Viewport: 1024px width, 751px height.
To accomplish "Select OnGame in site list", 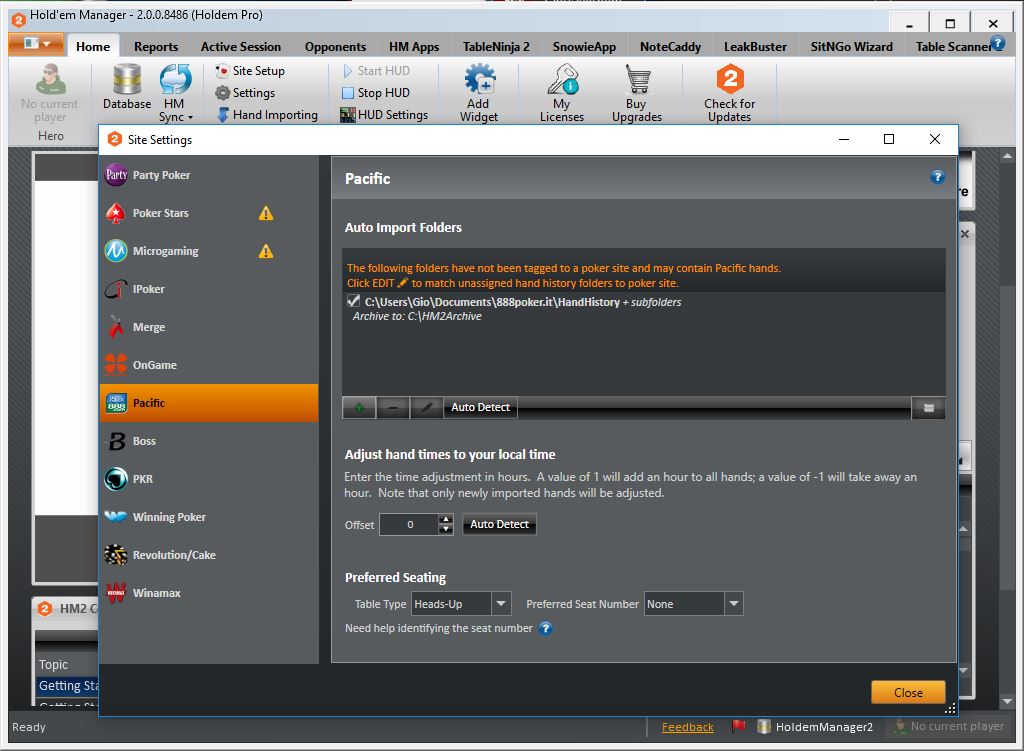I will click(209, 365).
